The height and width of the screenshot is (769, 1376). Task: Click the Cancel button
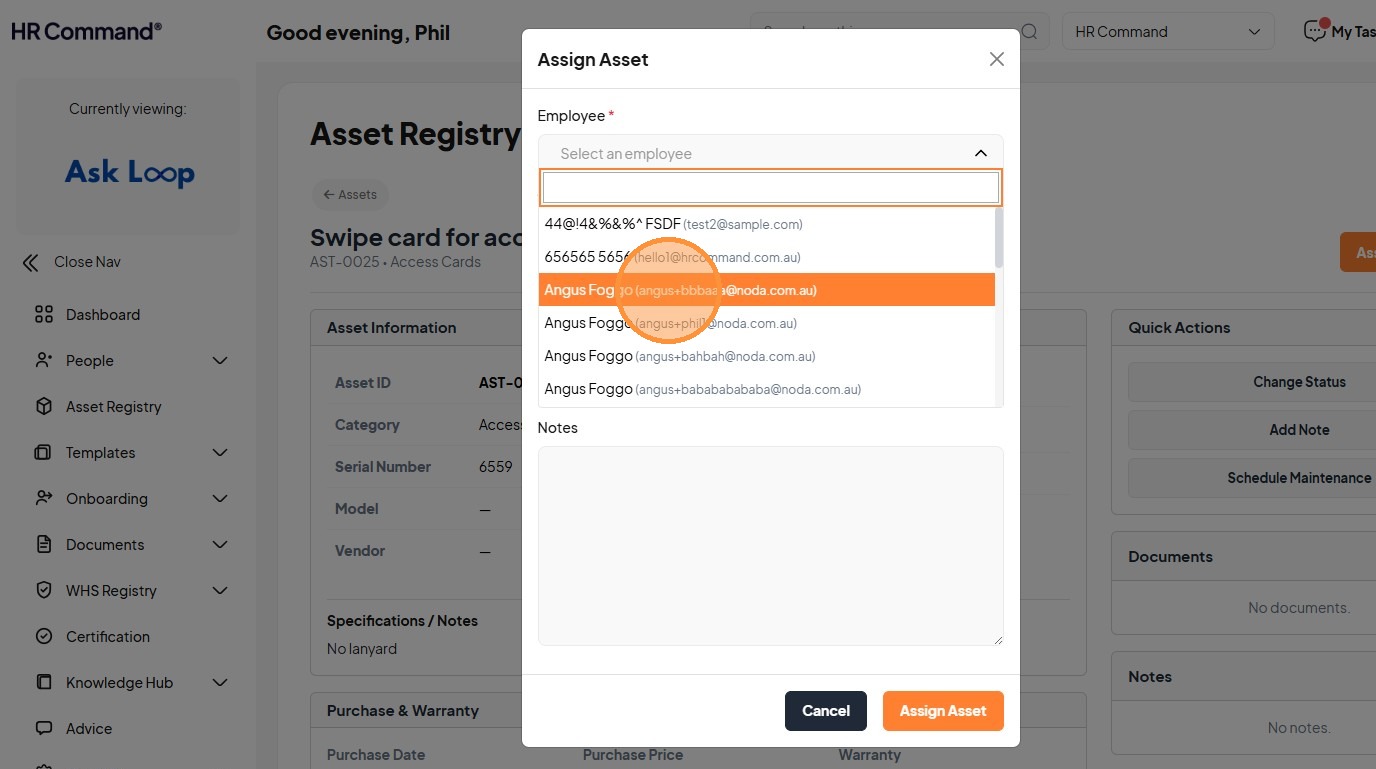[x=825, y=711]
